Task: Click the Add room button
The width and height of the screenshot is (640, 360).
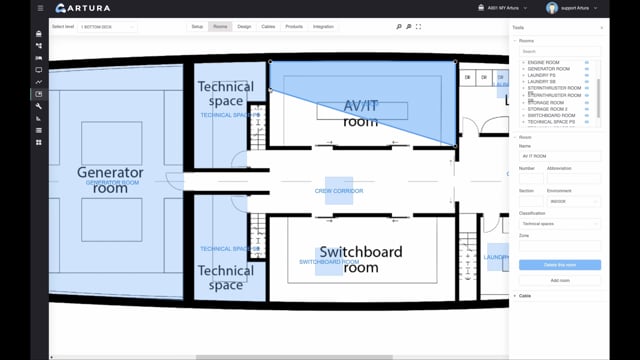Action: (560, 280)
